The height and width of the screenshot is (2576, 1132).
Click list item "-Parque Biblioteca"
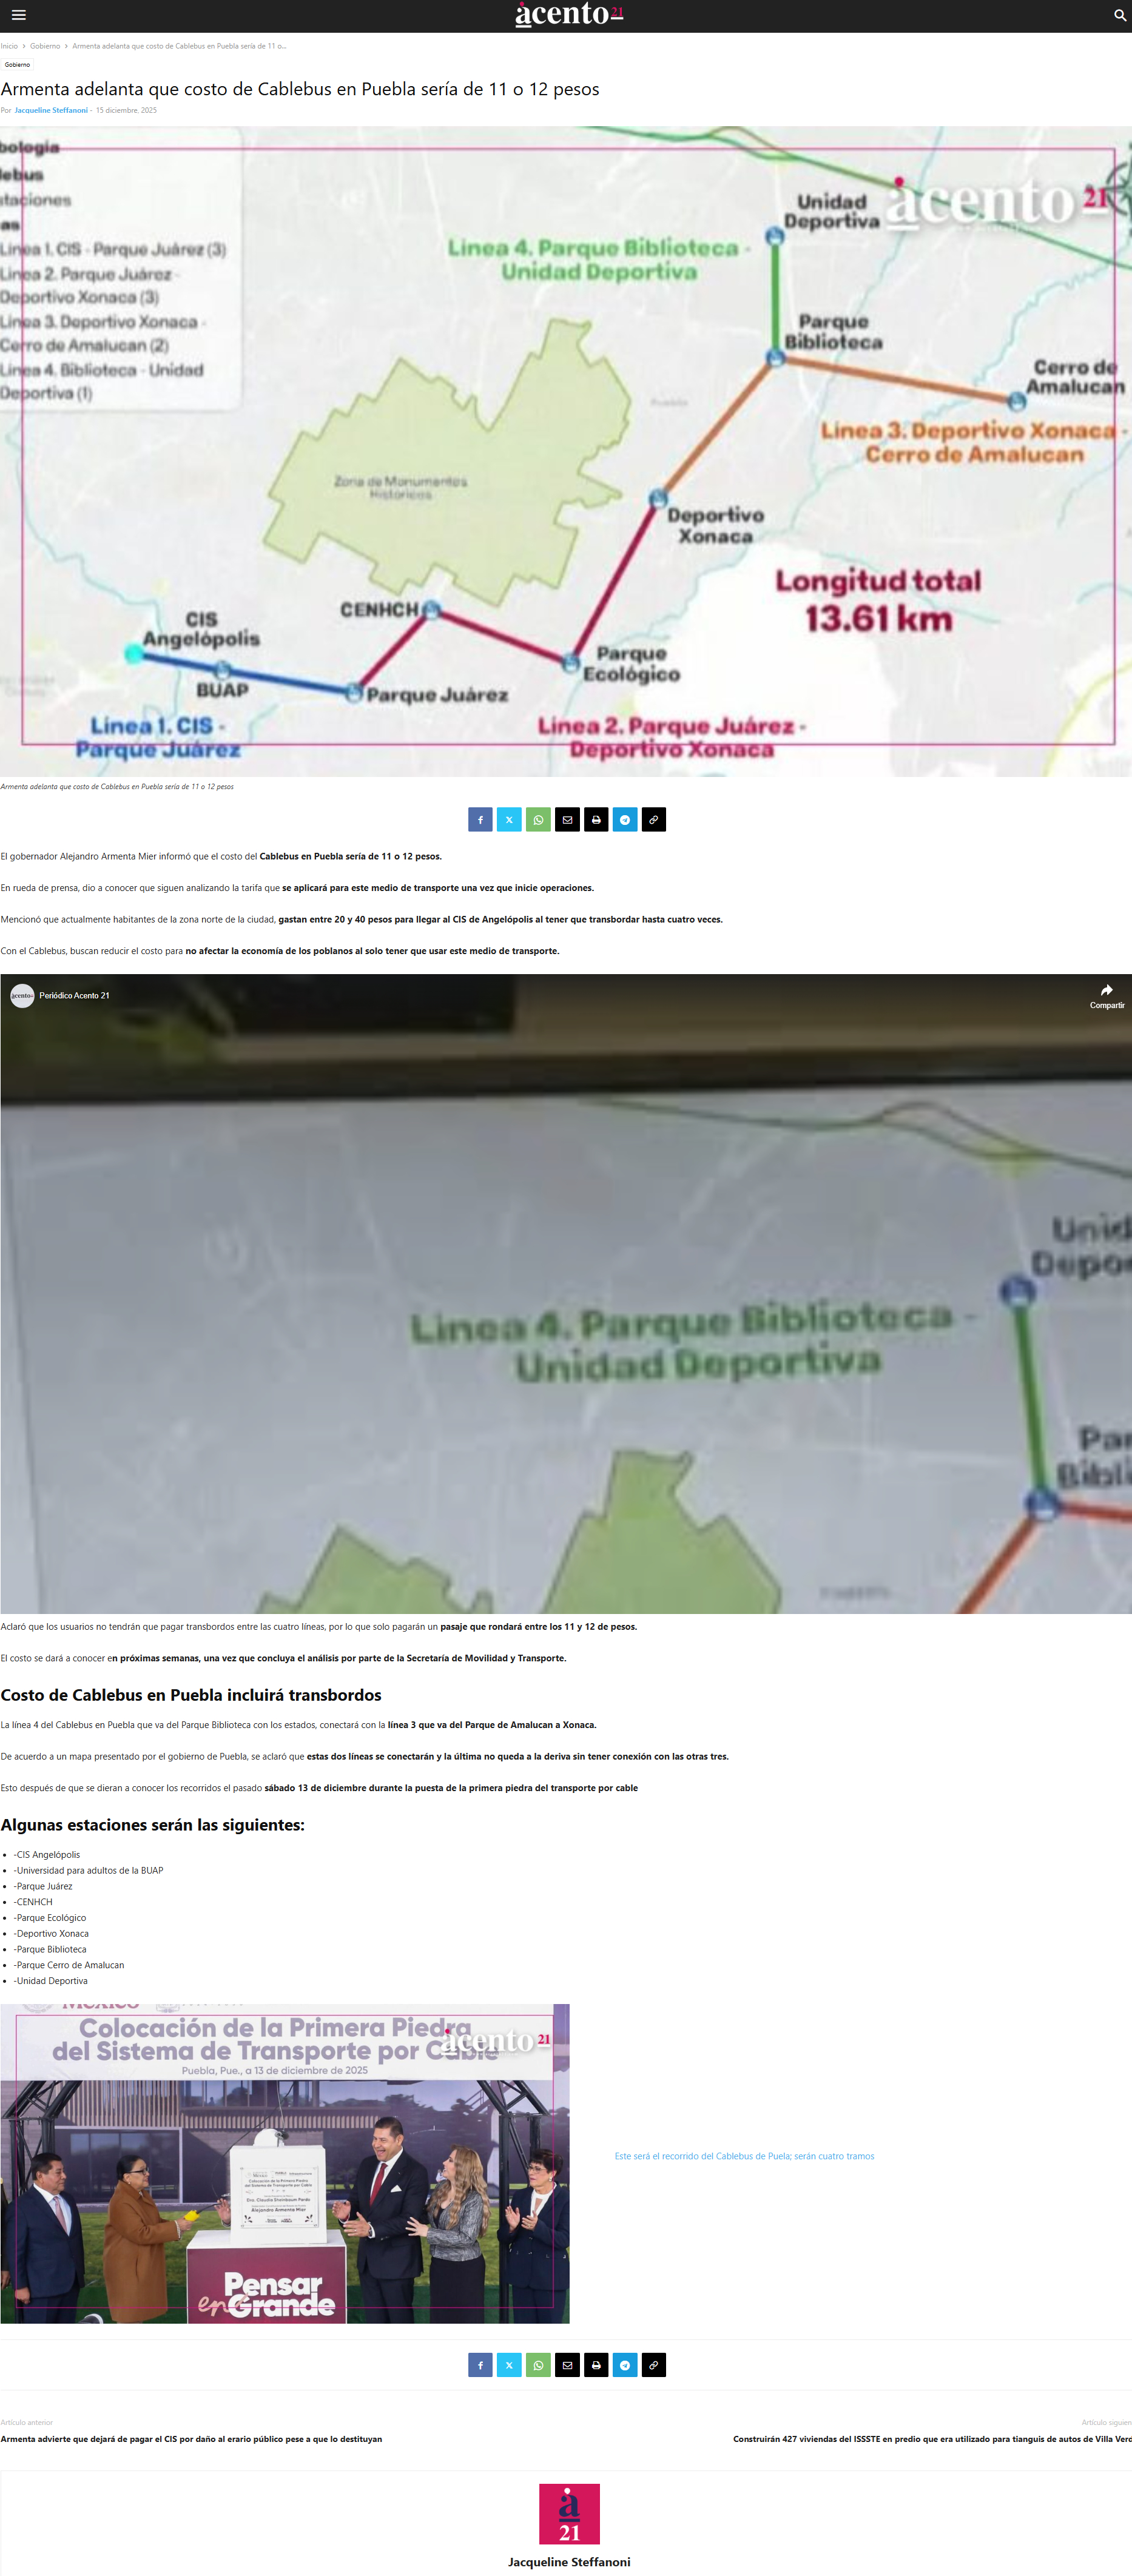point(50,1949)
